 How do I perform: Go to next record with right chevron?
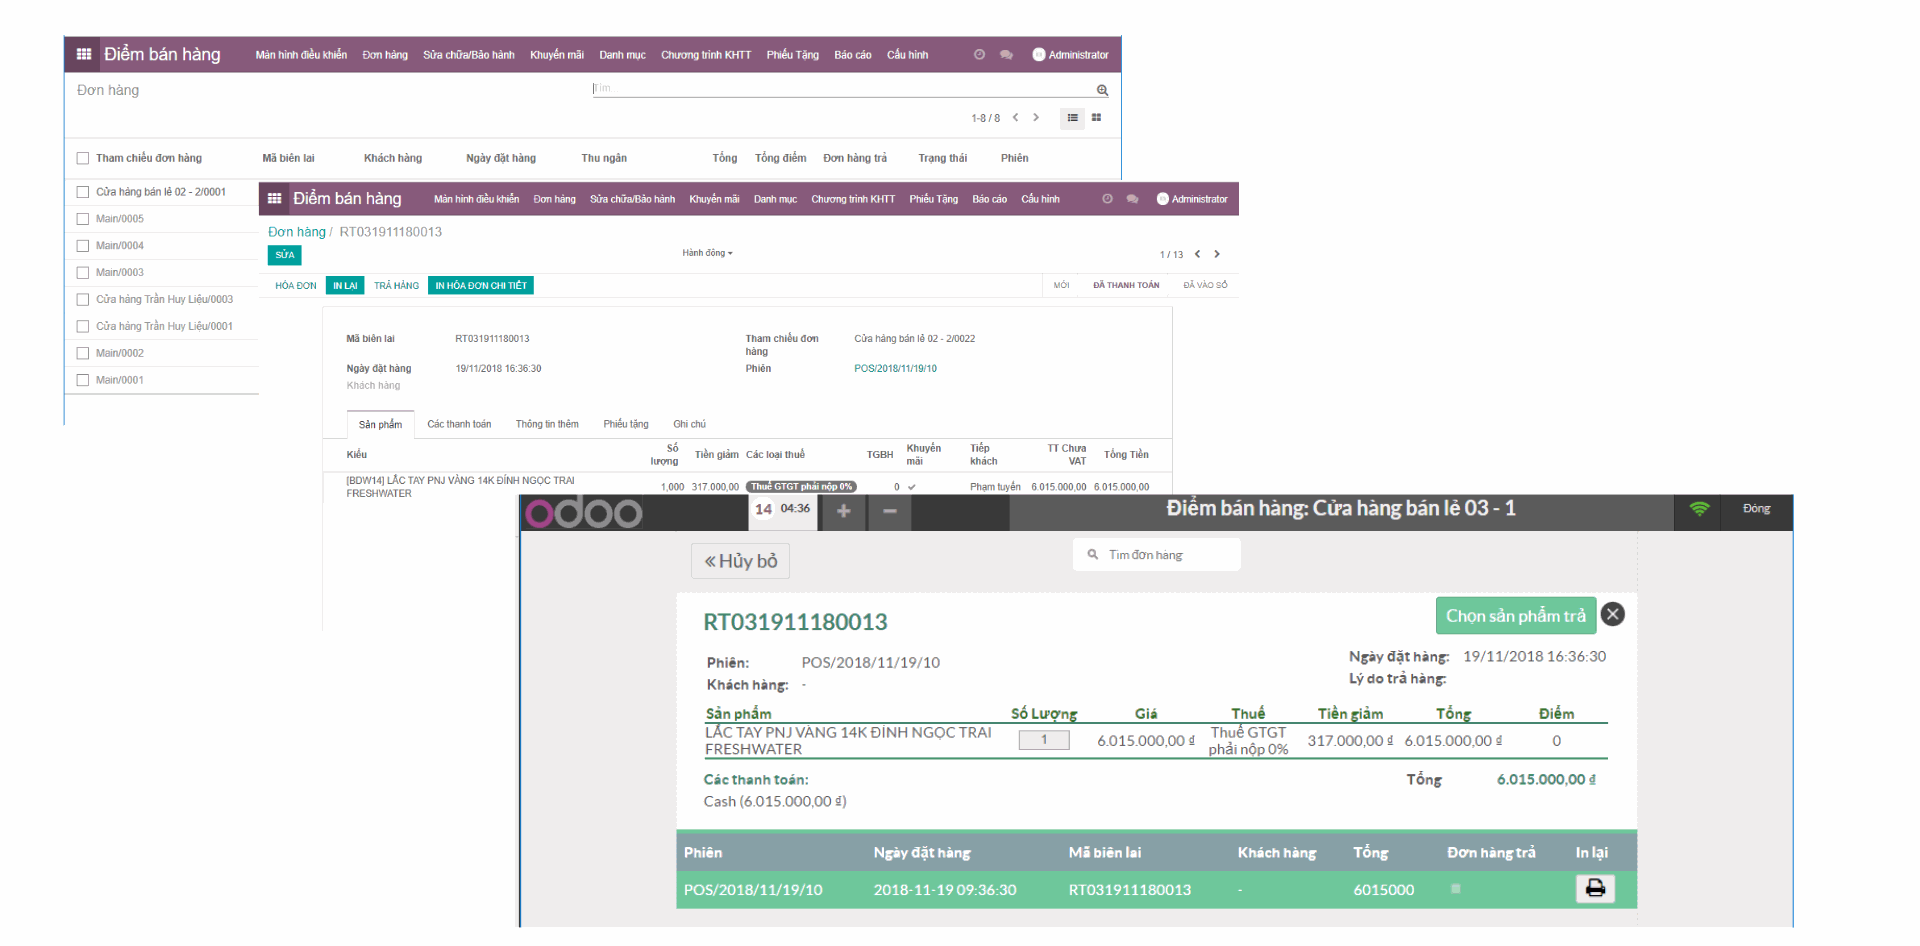[1218, 254]
